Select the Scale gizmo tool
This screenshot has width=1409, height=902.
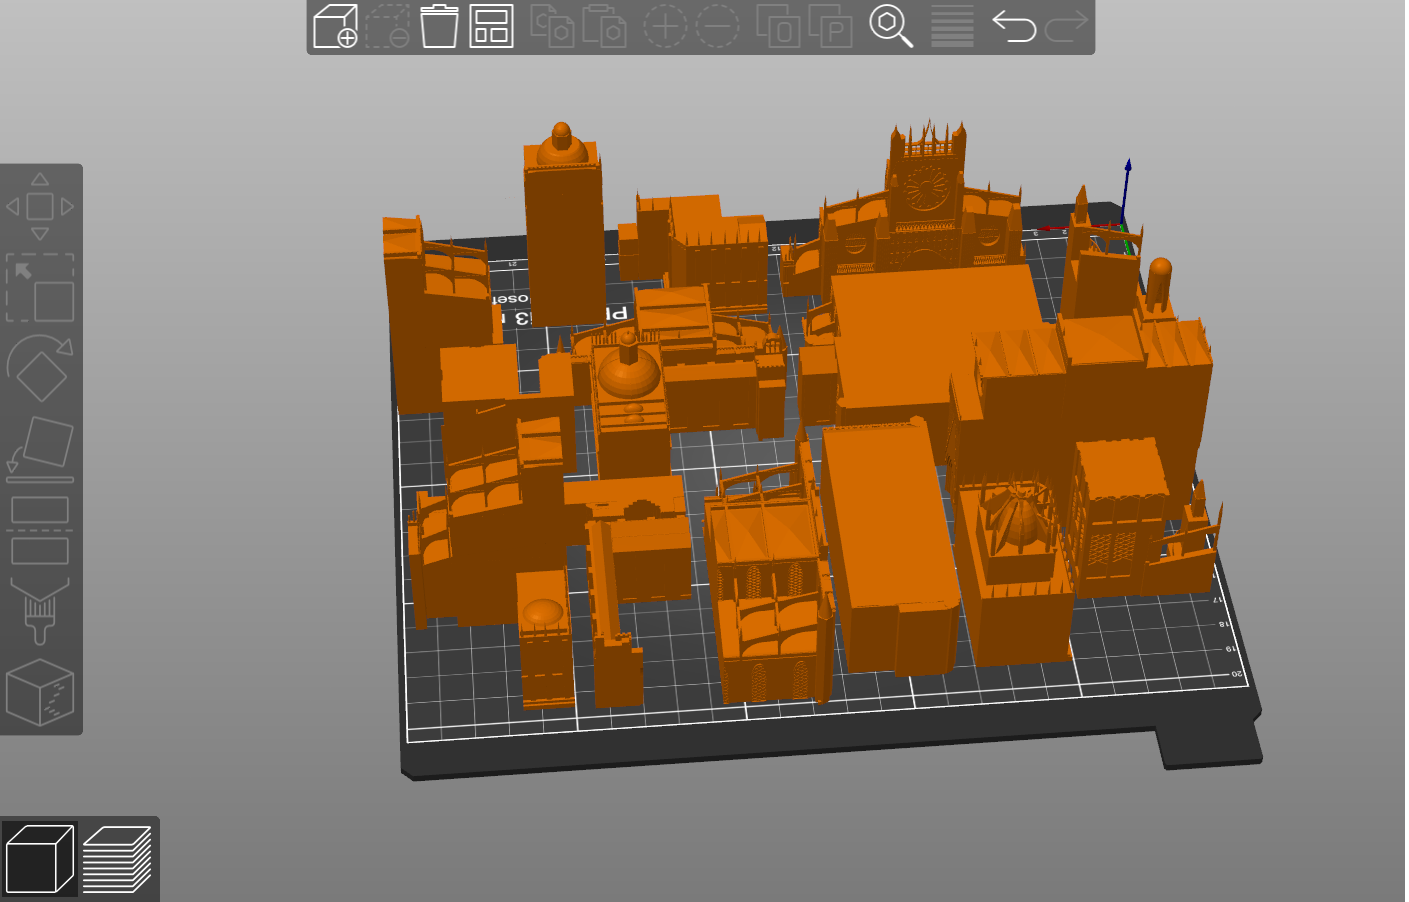coord(40,288)
